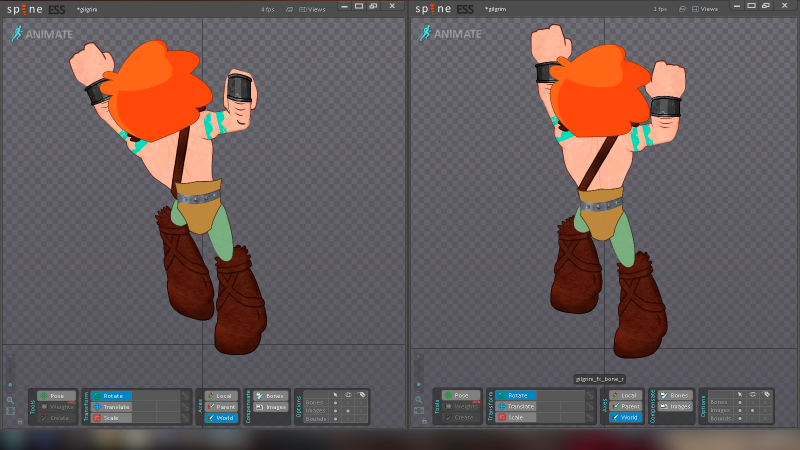Choose World axes in left window
The width and height of the screenshot is (800, 450).
tap(221, 418)
